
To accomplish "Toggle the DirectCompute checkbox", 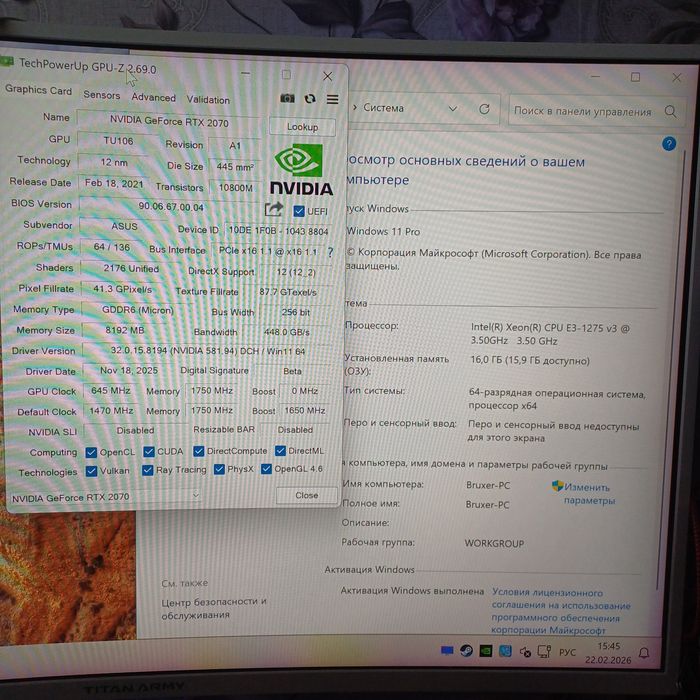I will tap(199, 451).
